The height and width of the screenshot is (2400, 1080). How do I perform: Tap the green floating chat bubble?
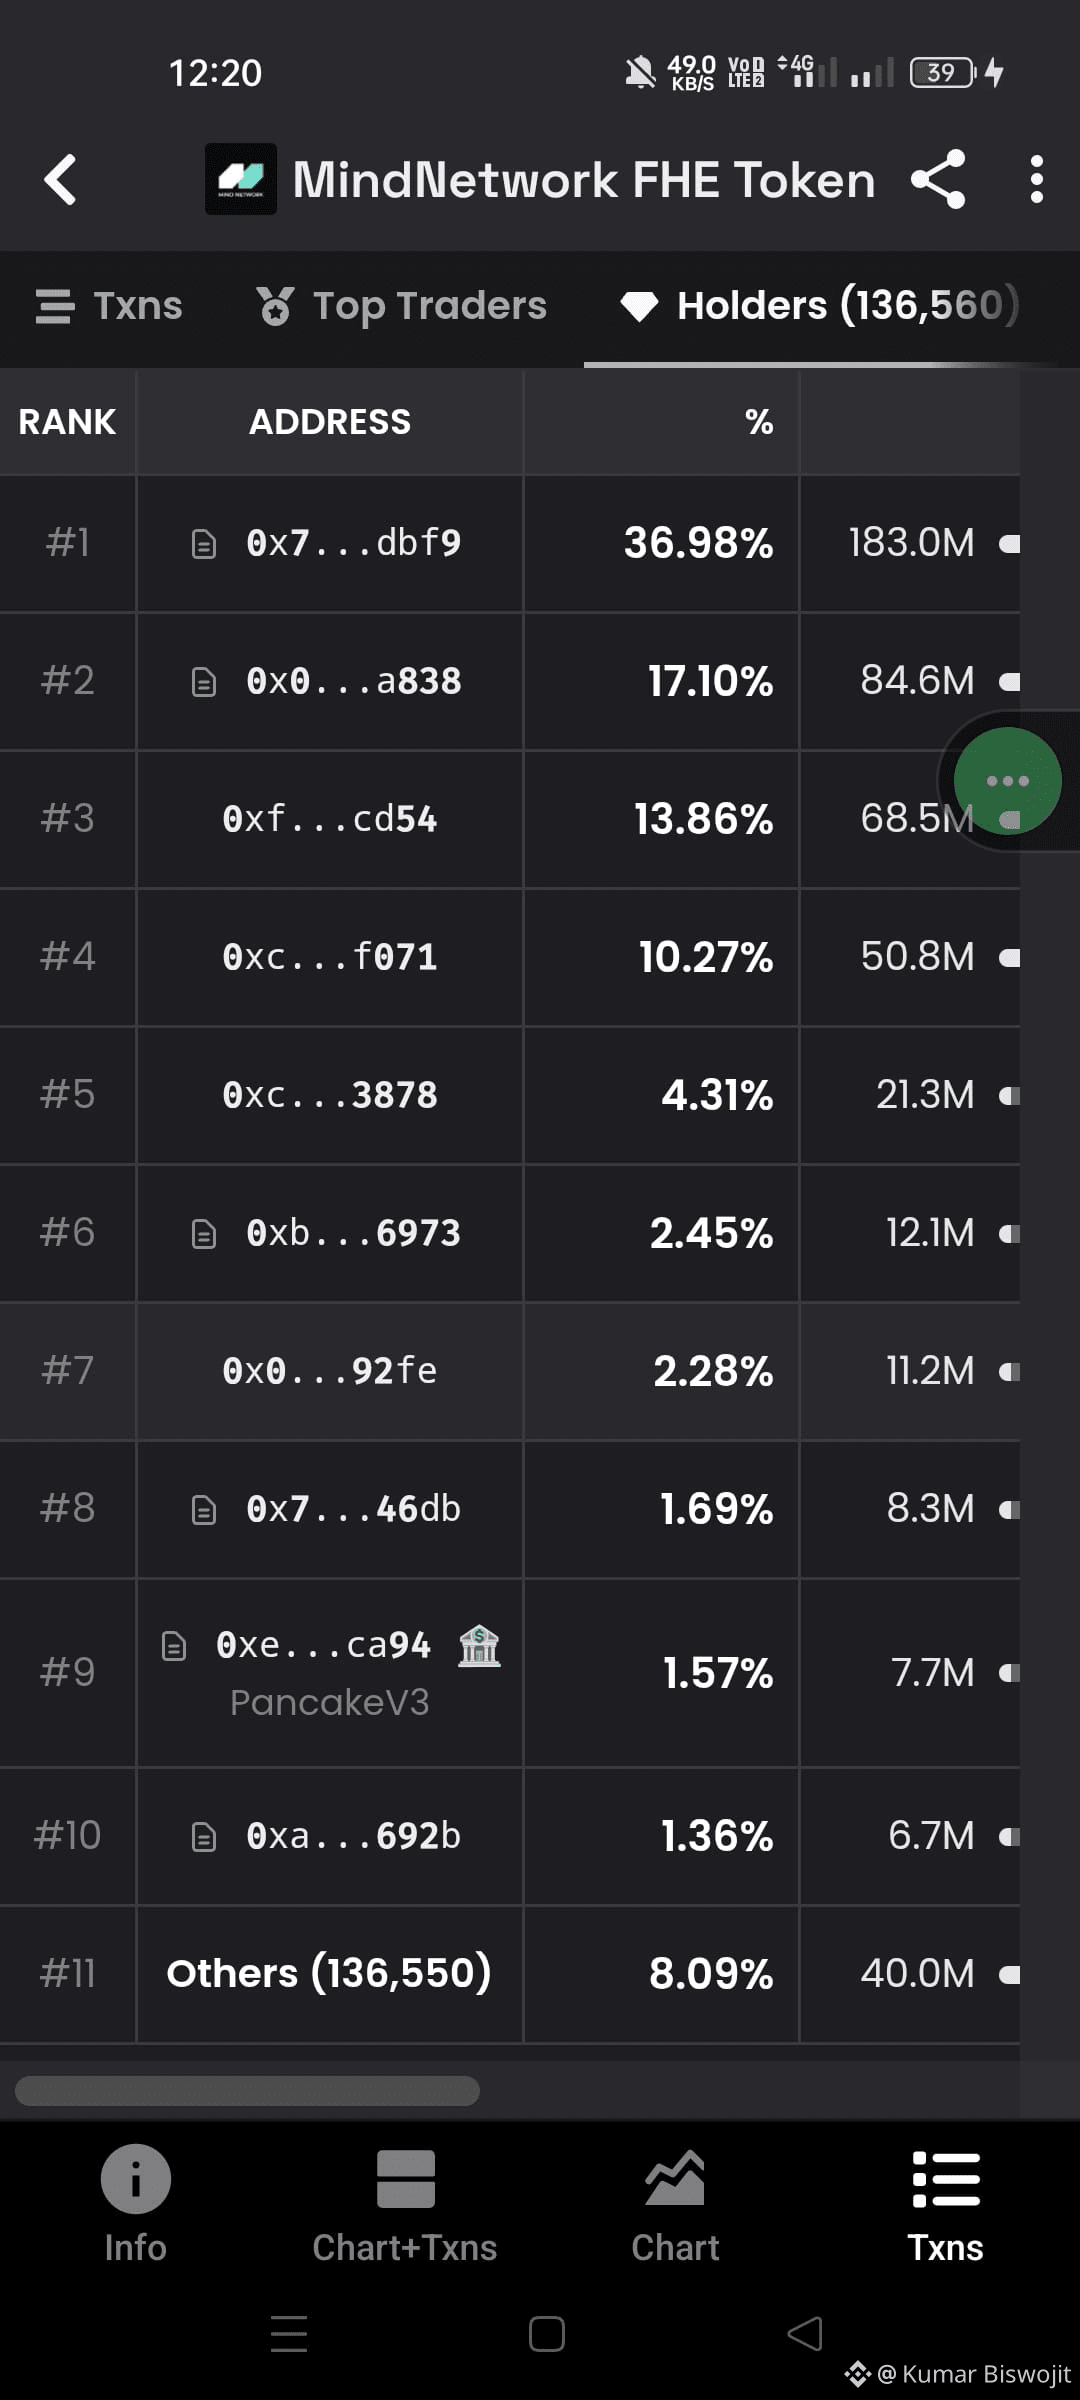pyautogui.click(x=1007, y=781)
